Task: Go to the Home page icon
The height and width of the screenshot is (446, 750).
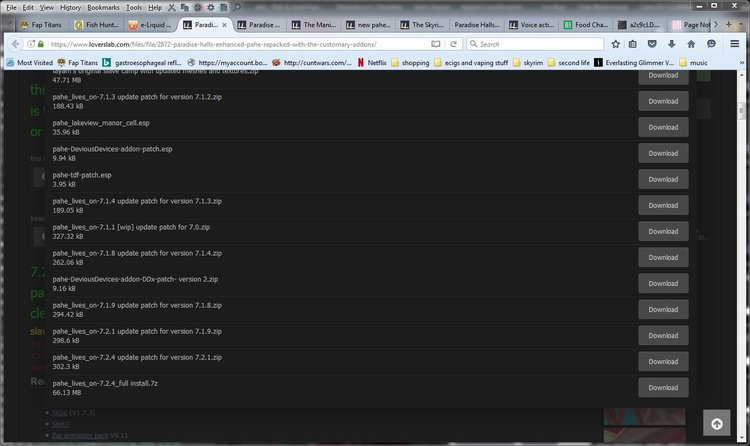Action: tap(691, 44)
